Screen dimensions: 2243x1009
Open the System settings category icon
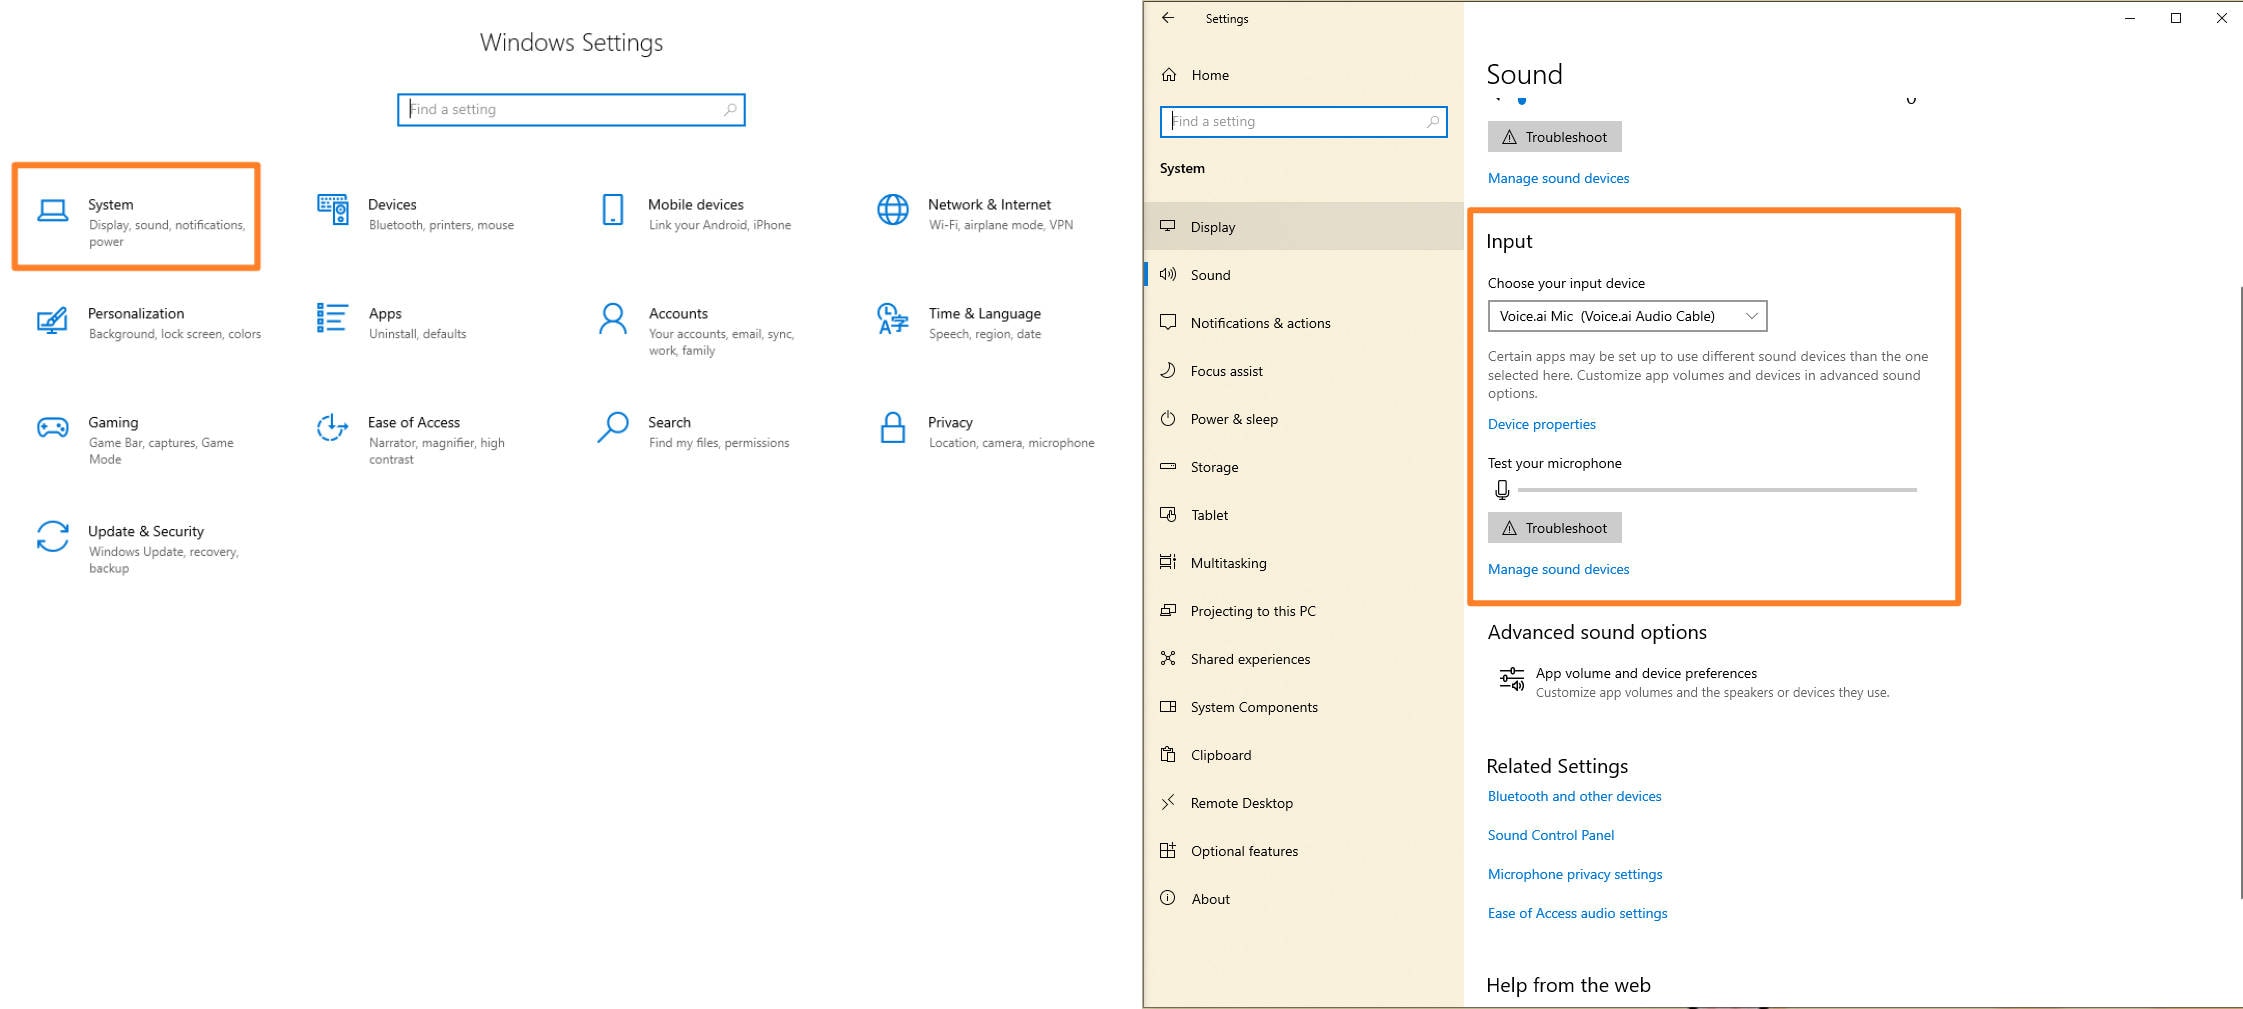tap(53, 210)
